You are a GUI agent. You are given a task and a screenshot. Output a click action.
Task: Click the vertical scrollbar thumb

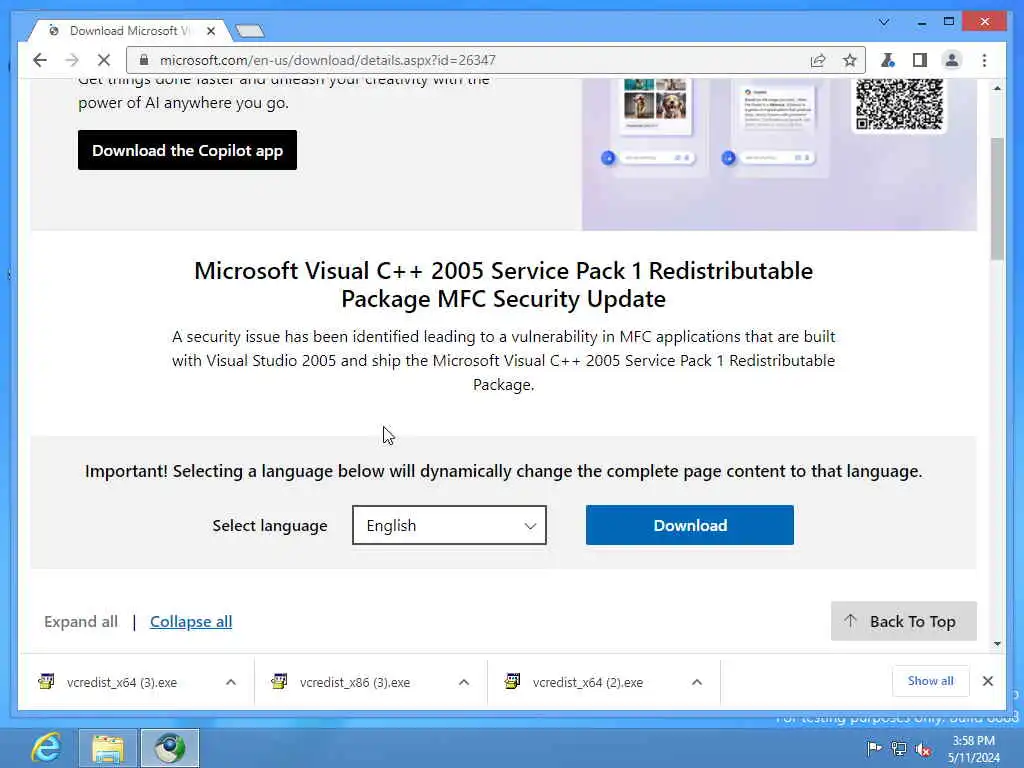point(997,199)
